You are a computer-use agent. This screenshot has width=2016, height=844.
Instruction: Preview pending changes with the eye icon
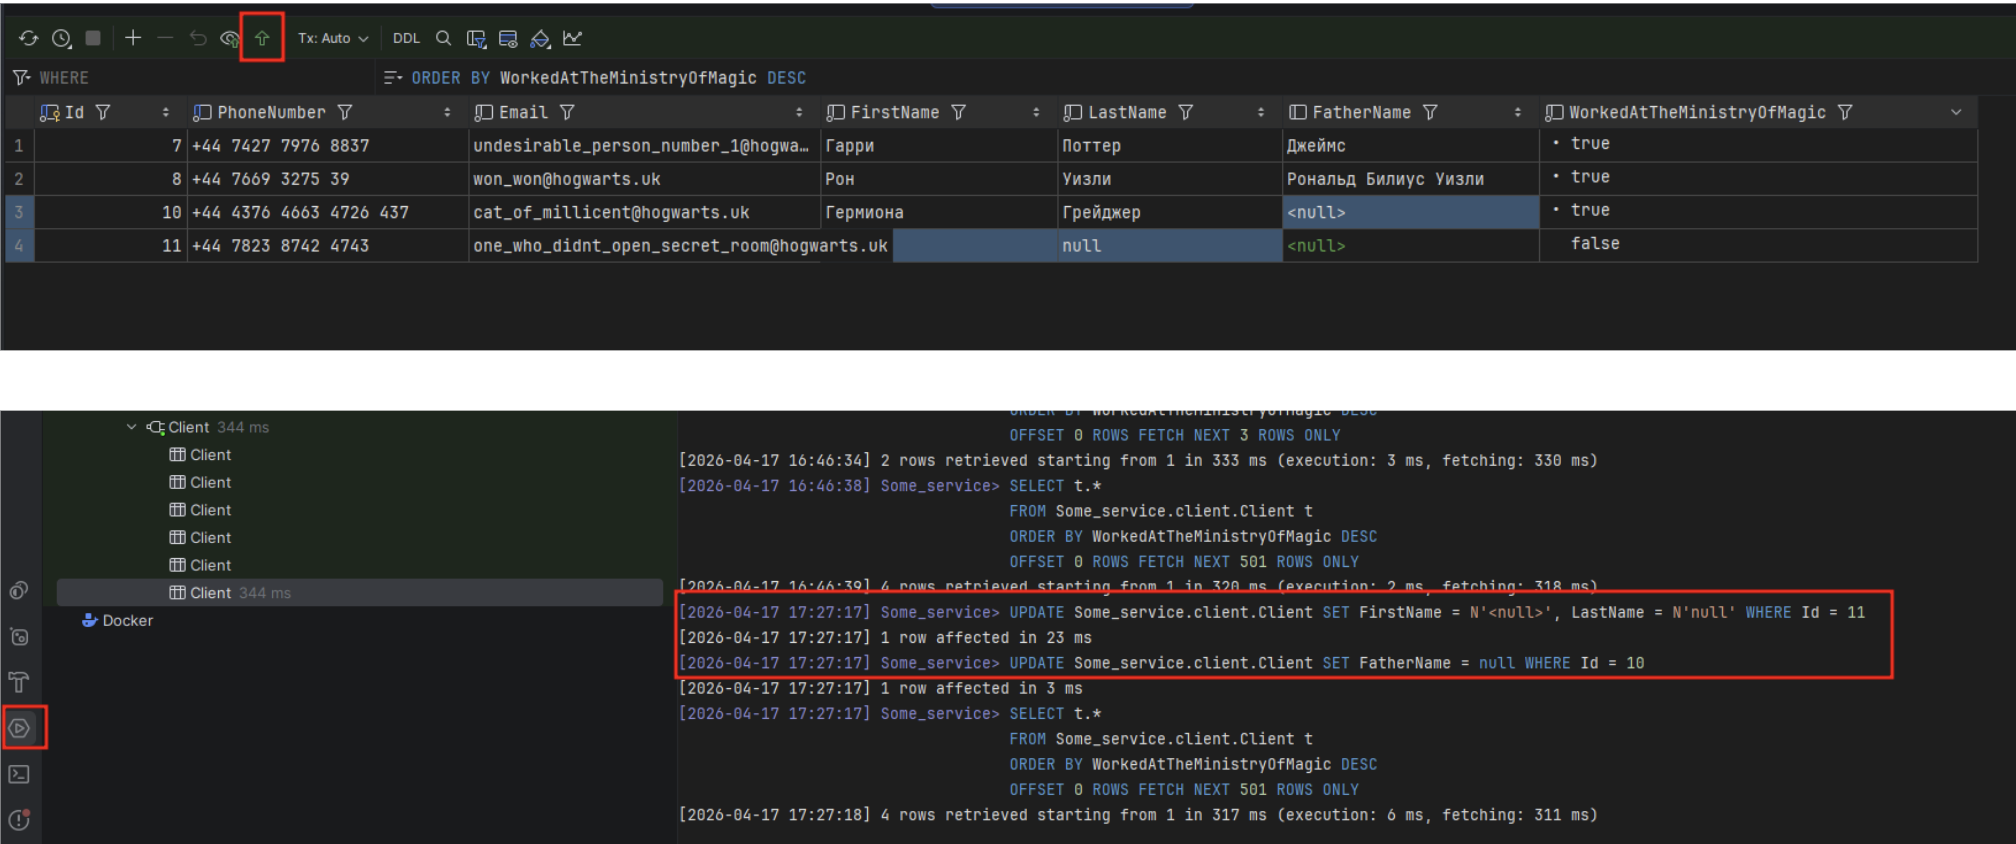tap(230, 38)
